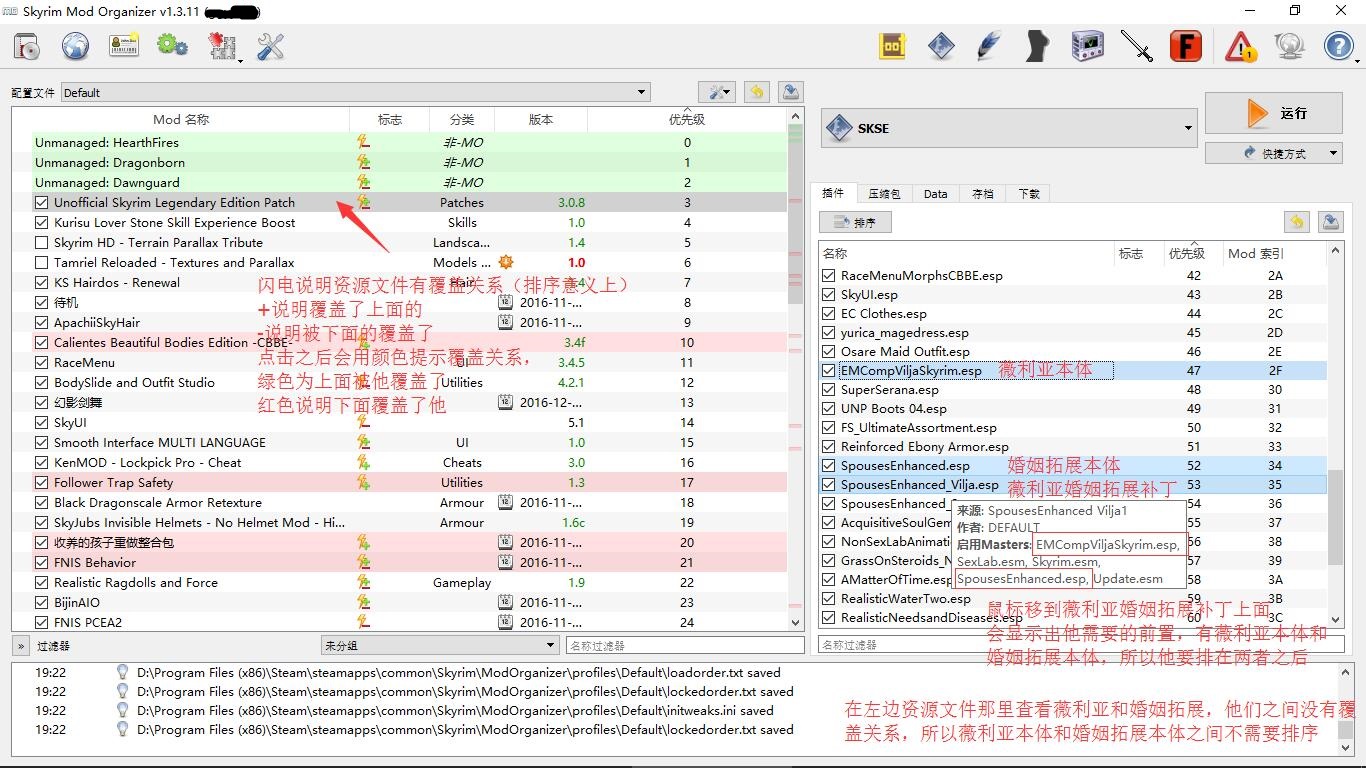1366x768 pixels.
Task: Click the log panel scroll-down arrow
Action: tap(1347, 747)
